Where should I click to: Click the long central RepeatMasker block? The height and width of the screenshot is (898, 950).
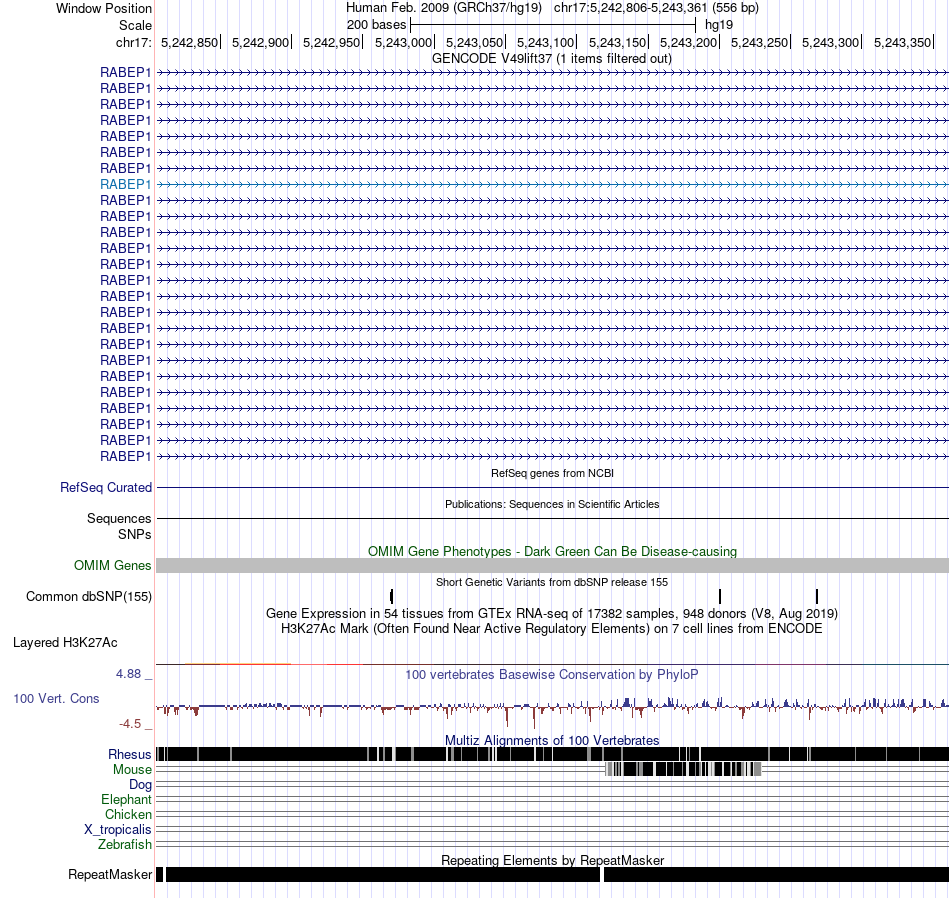382,874
